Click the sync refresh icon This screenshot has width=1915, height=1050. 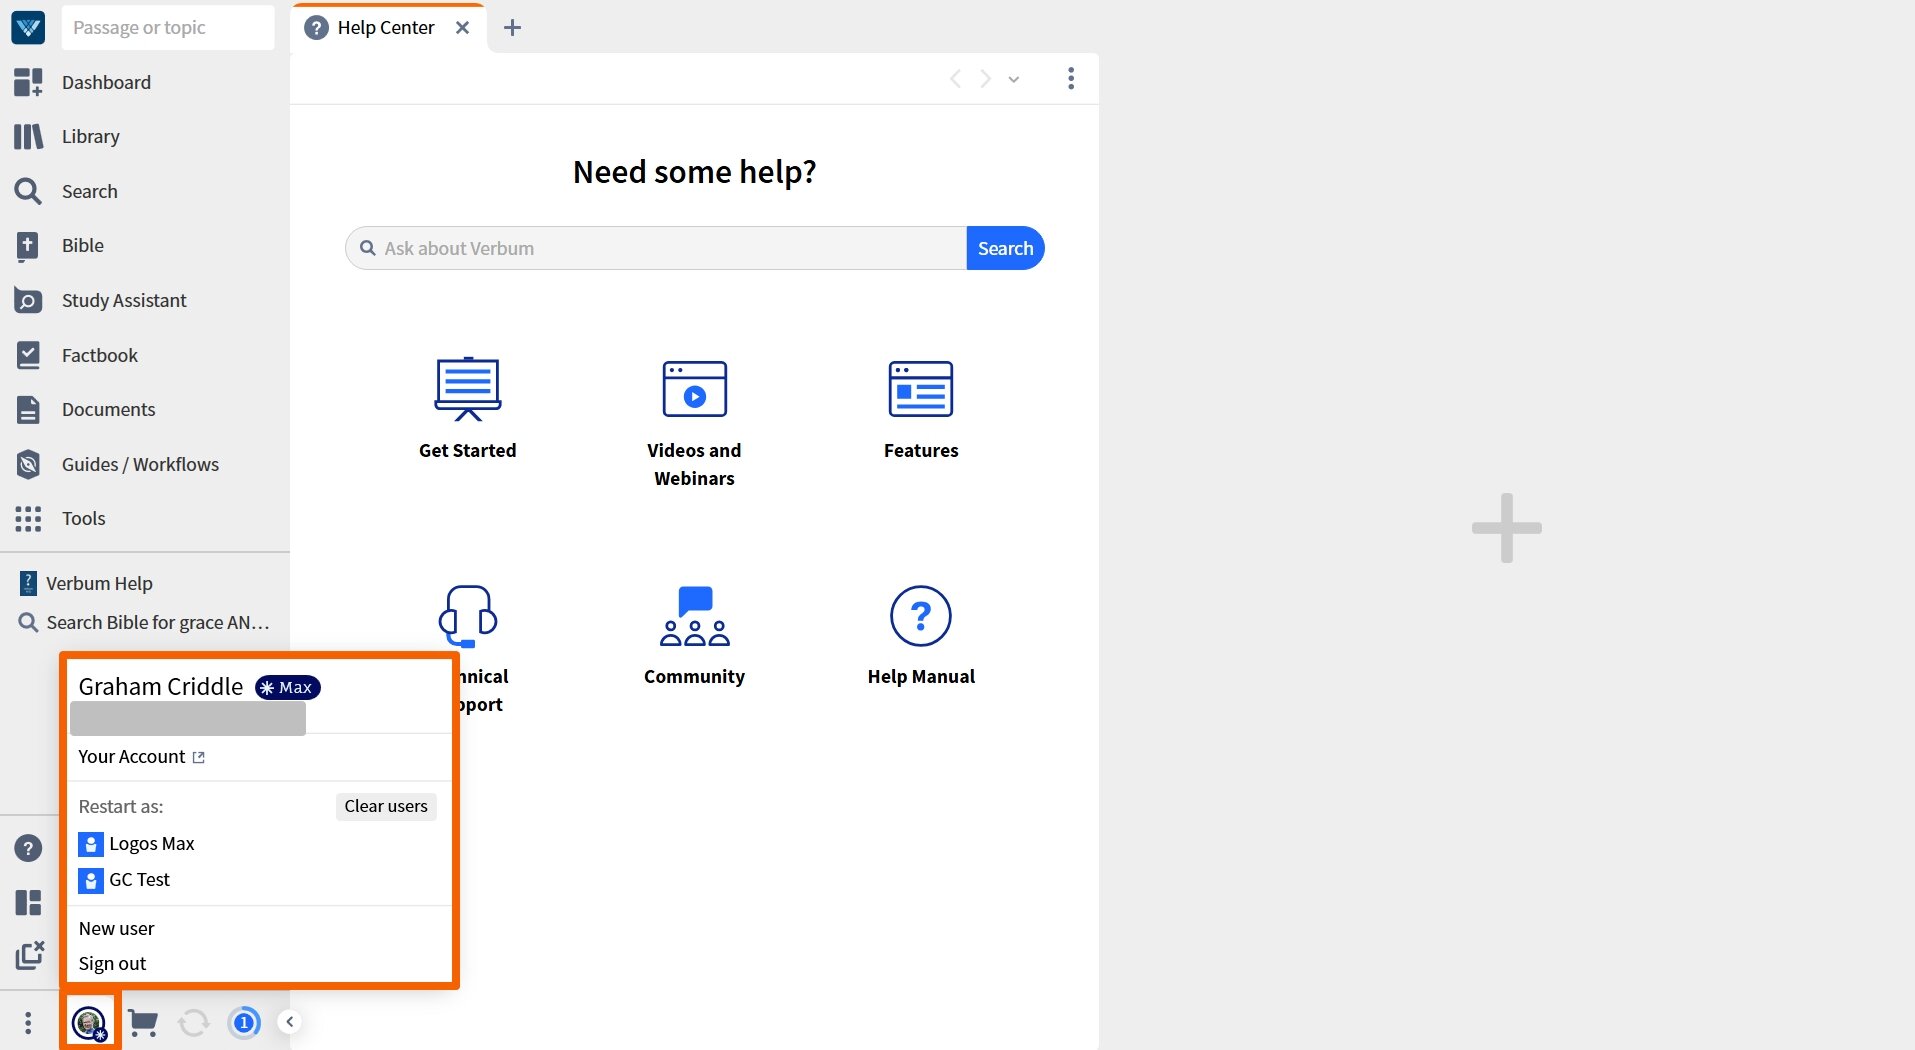[194, 1022]
